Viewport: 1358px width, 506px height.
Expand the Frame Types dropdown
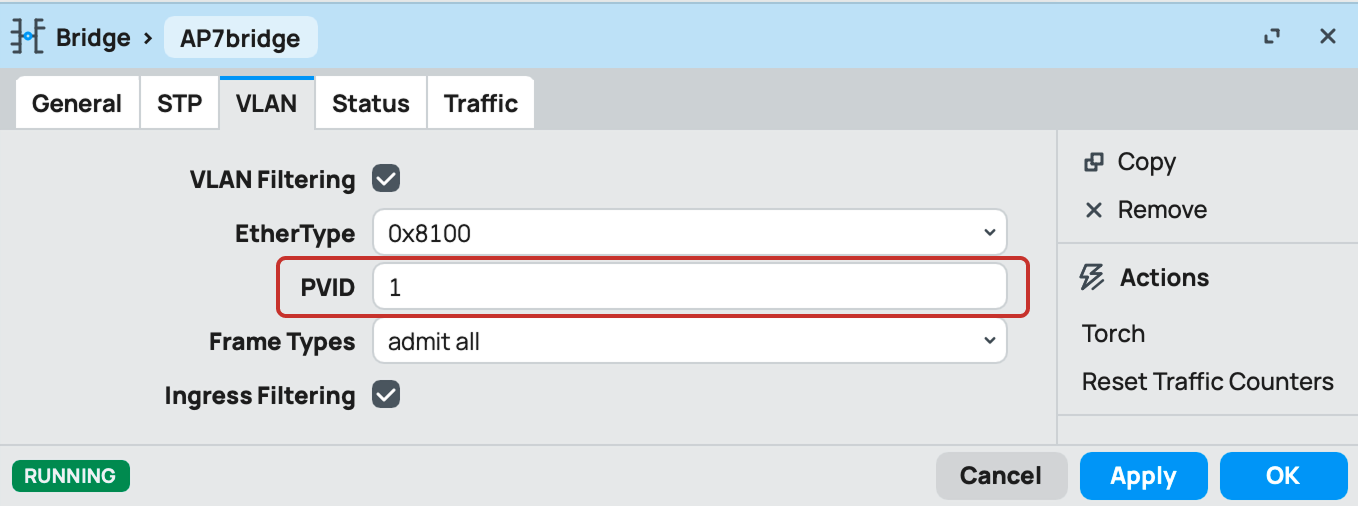[690, 341]
